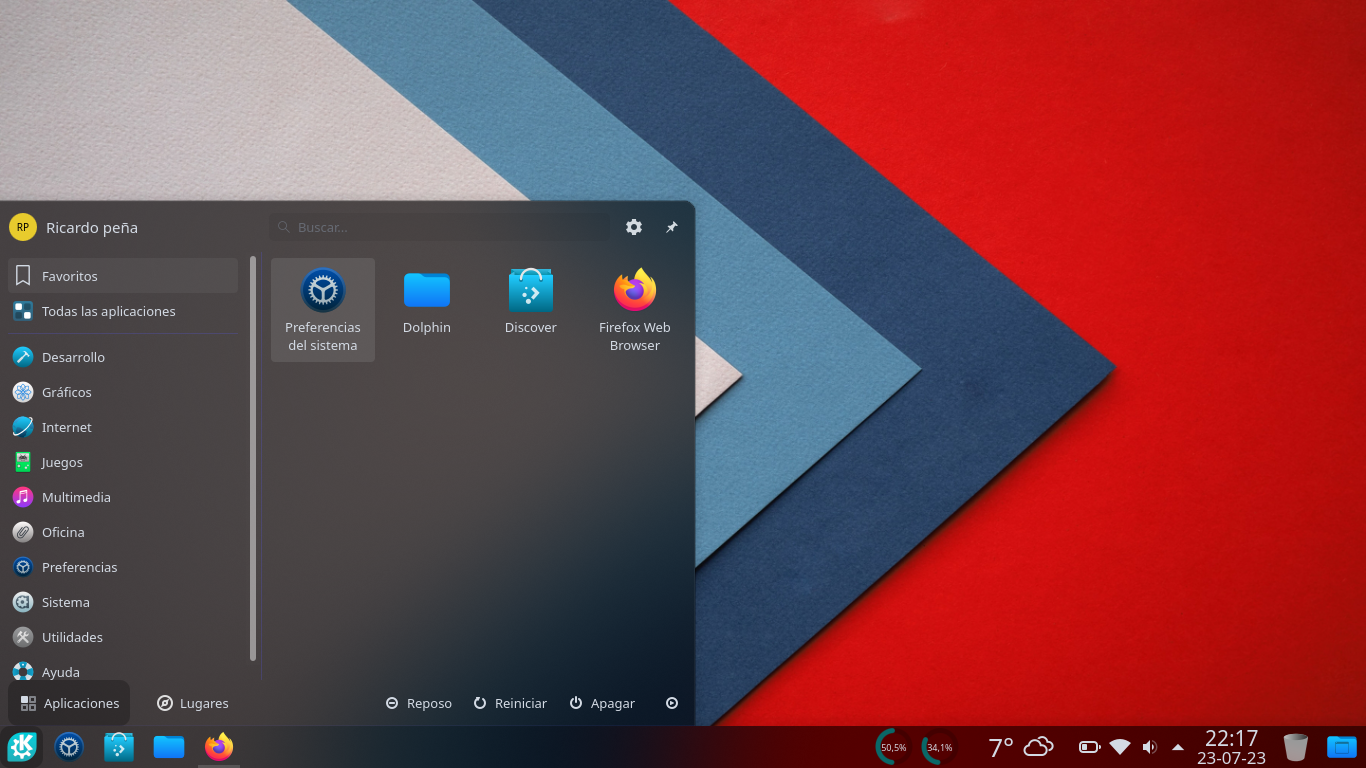Click the launcher configuration gear icon

pyautogui.click(x=634, y=227)
